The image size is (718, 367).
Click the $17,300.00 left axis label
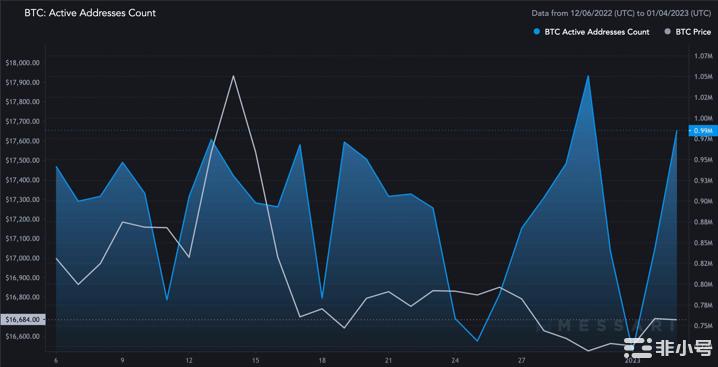click(x=22, y=199)
